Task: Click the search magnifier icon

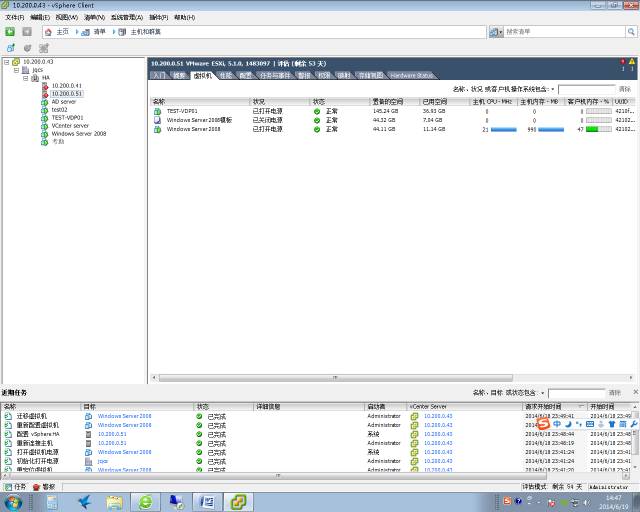Action: coord(631,31)
